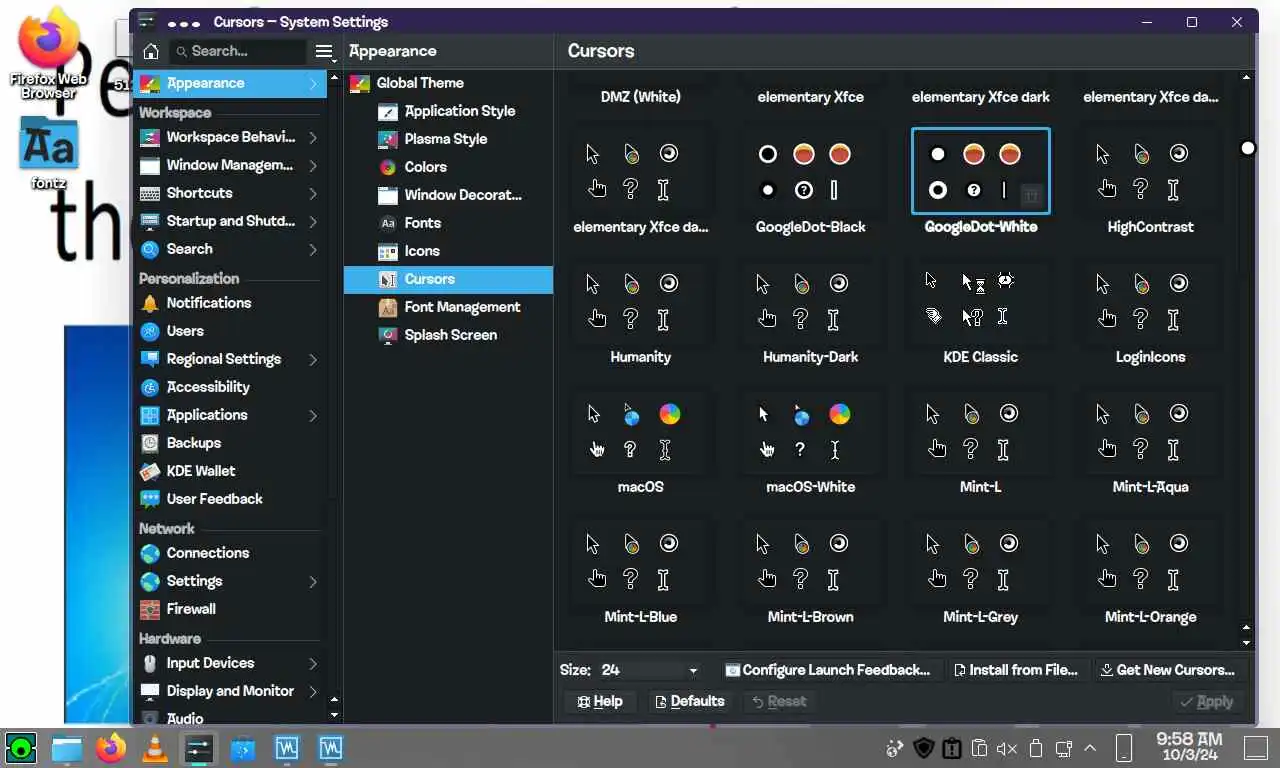Click the Help button
This screenshot has width=1280, height=768.
coord(600,701)
